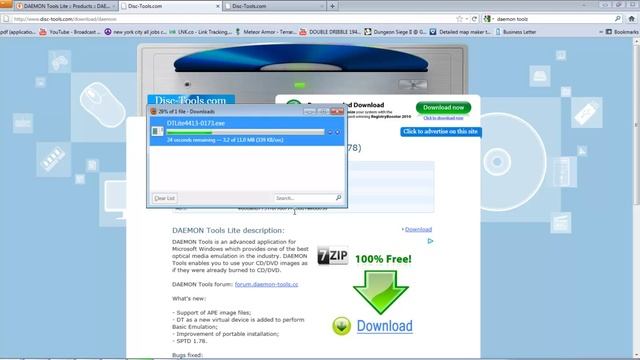Click the page icon in the address bar
640x360 pixels.
pos(6,19)
